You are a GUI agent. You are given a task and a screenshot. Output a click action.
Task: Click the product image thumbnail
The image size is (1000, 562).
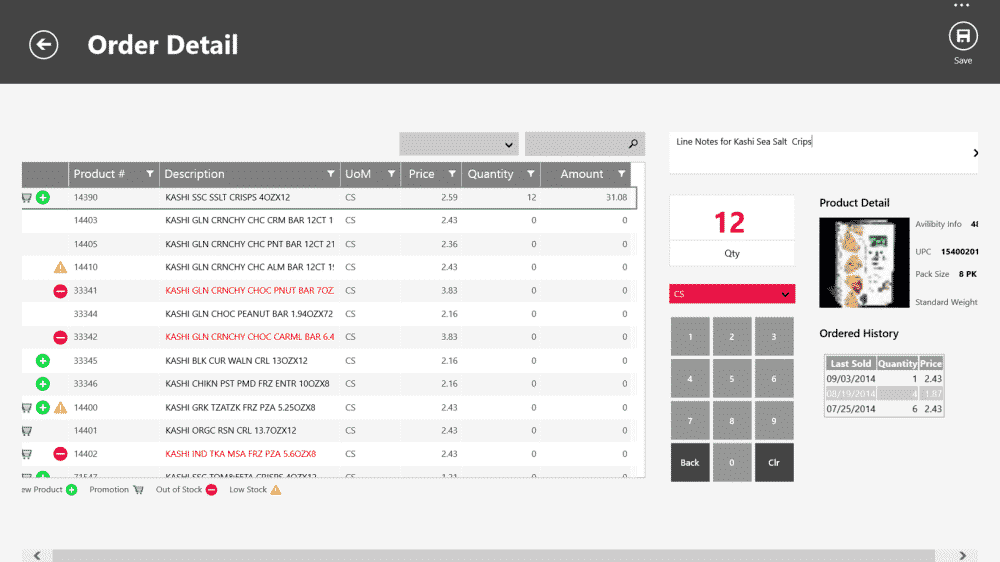click(x=864, y=263)
